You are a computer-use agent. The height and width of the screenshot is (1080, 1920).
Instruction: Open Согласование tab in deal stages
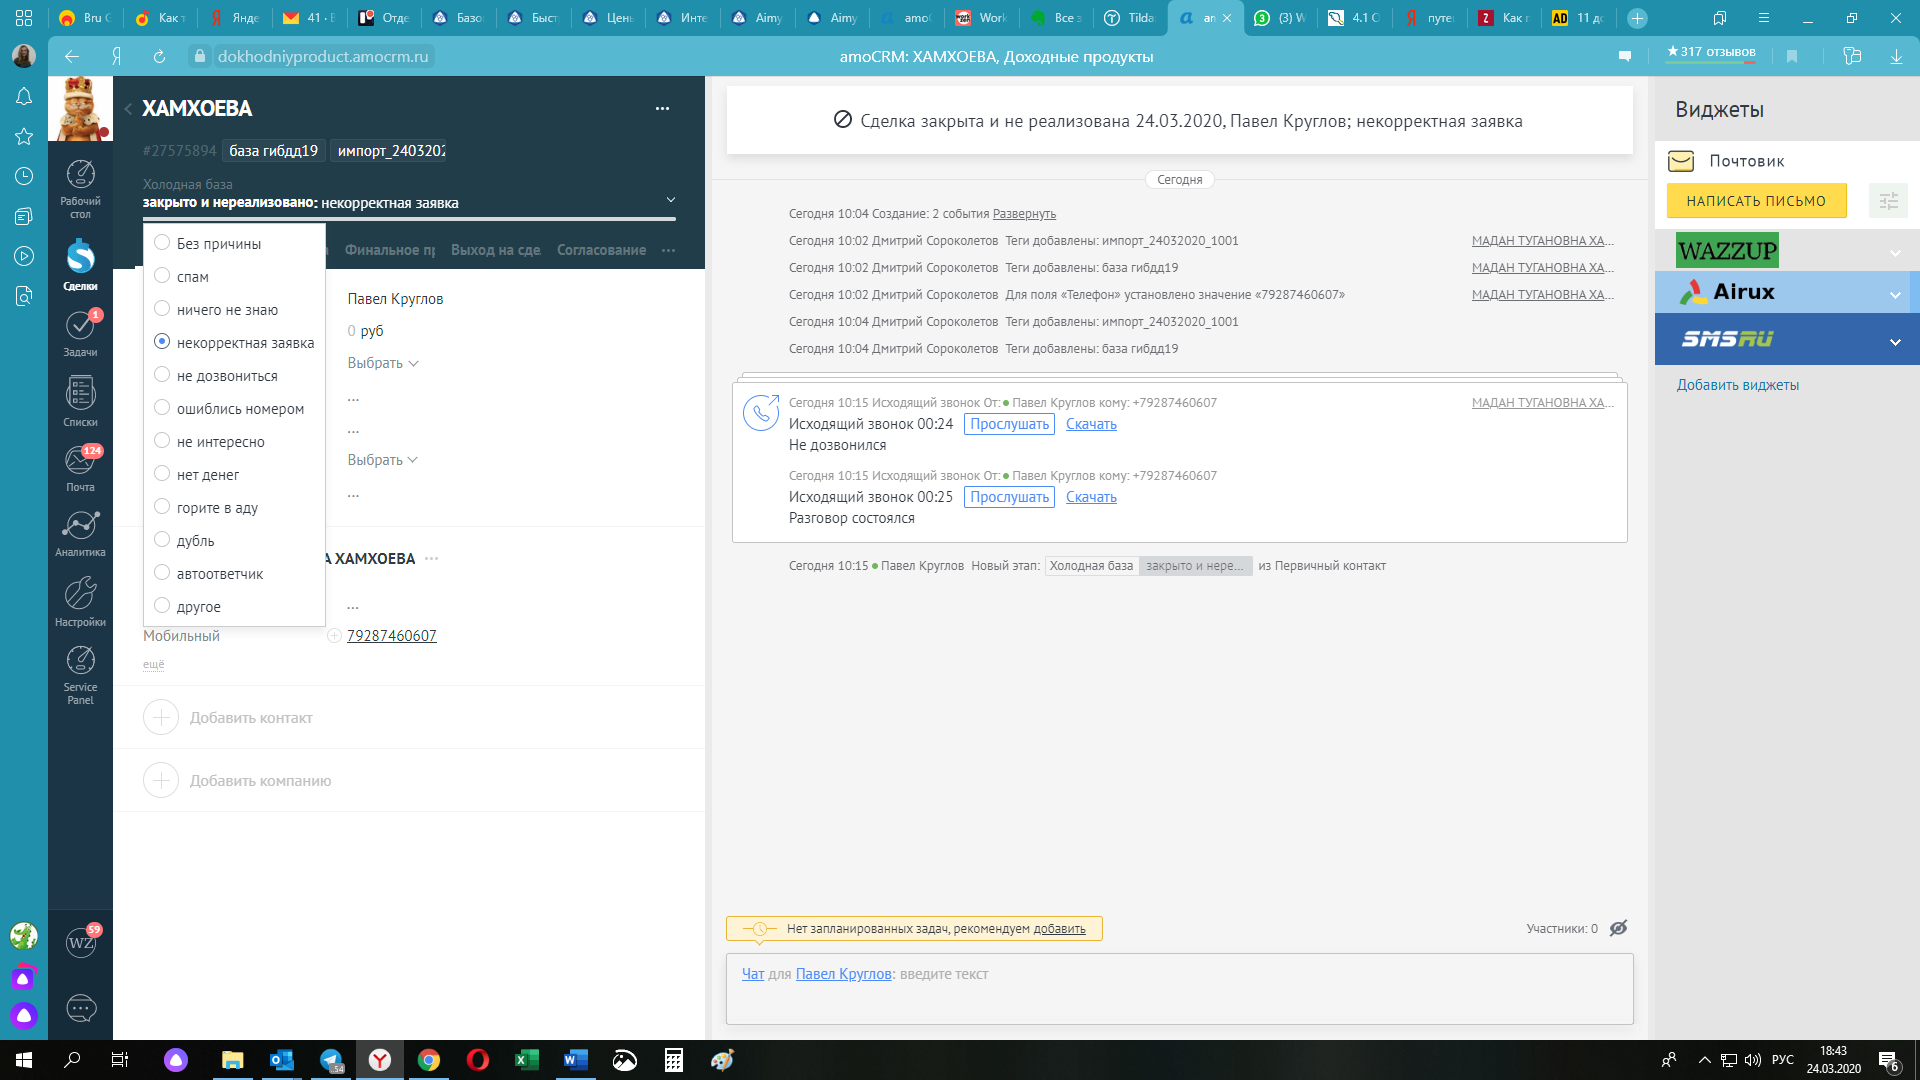pyautogui.click(x=600, y=249)
